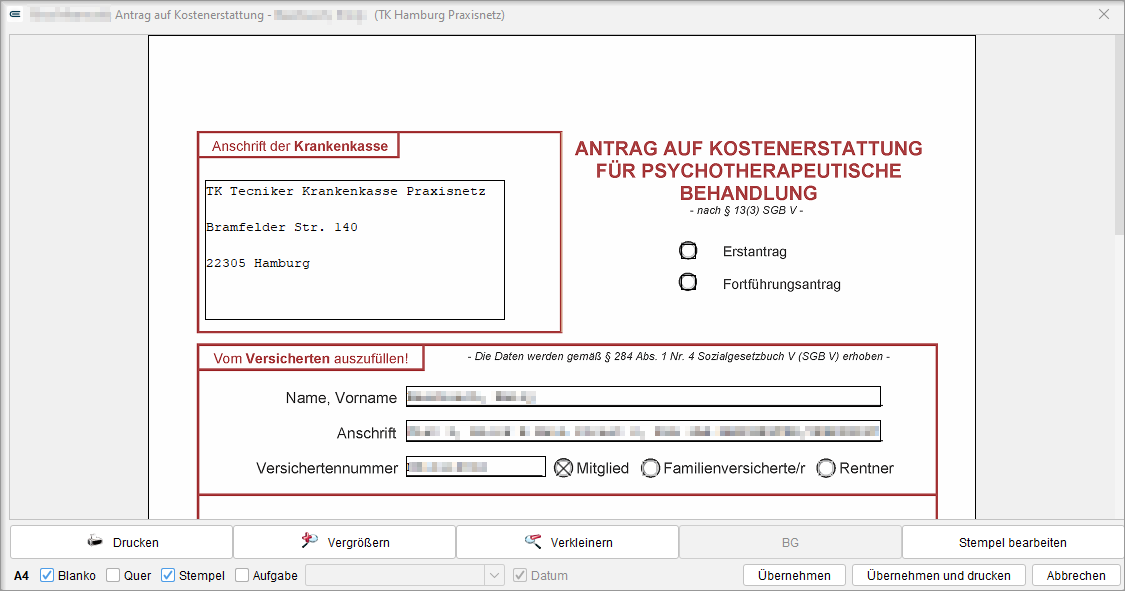Screen dimensions: 1125x591
Task: Toggle the Blanko checkbox
Action: point(47,575)
